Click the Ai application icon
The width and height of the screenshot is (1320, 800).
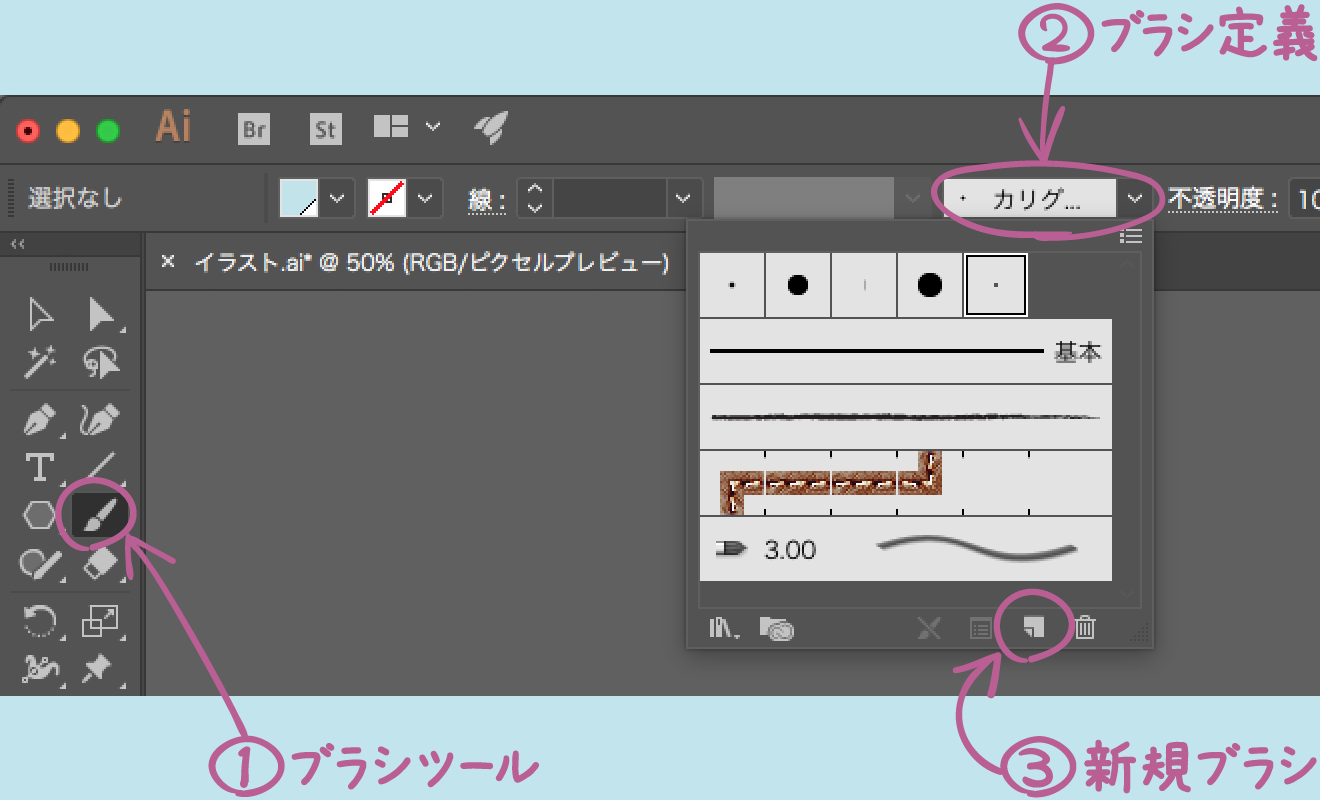coord(173,127)
